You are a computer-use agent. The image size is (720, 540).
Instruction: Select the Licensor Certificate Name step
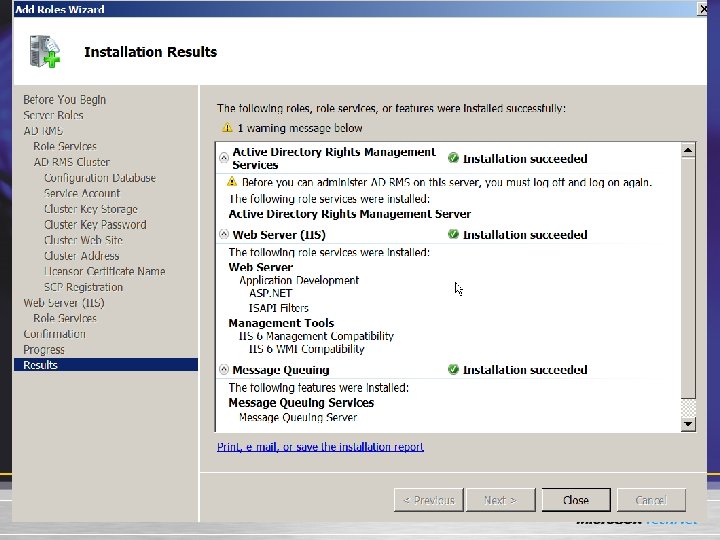tap(104, 271)
